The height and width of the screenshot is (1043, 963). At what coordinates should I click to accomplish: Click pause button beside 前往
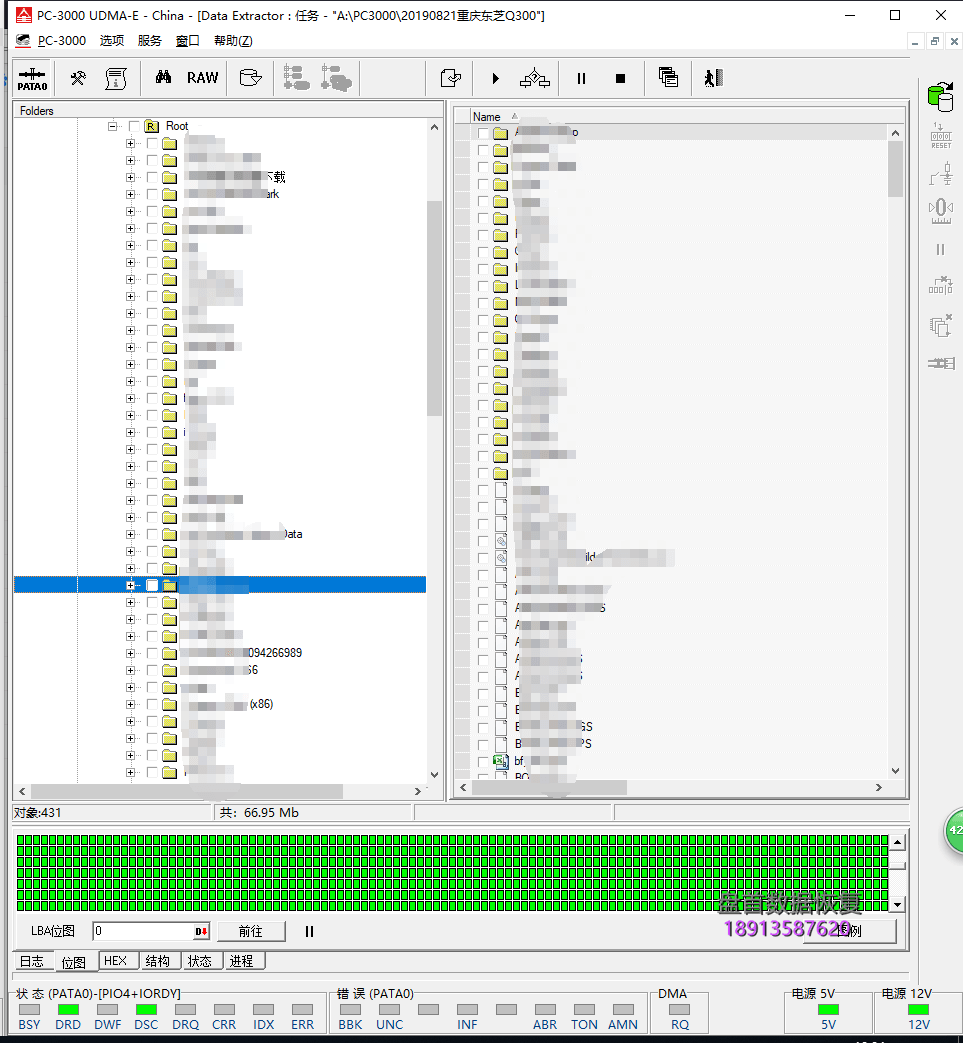309,931
